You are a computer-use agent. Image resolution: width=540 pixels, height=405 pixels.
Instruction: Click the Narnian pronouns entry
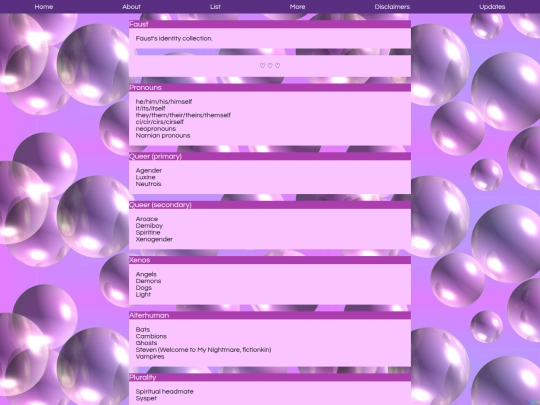click(x=163, y=136)
